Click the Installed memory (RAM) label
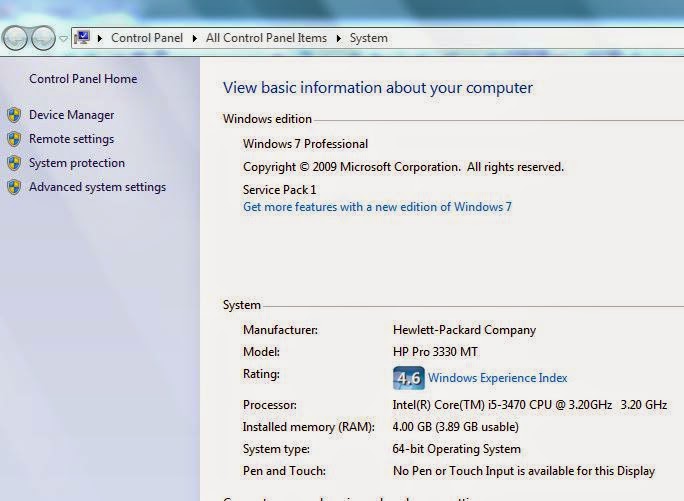The image size is (684, 501). pos(309,427)
